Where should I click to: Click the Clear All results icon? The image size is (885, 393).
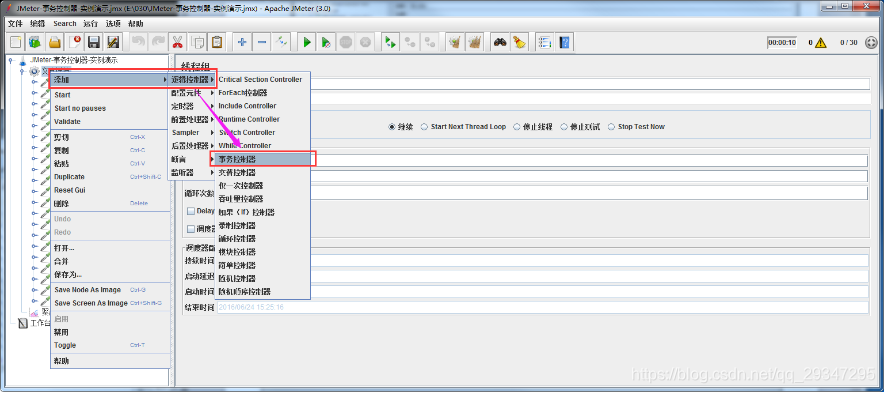tap(474, 42)
